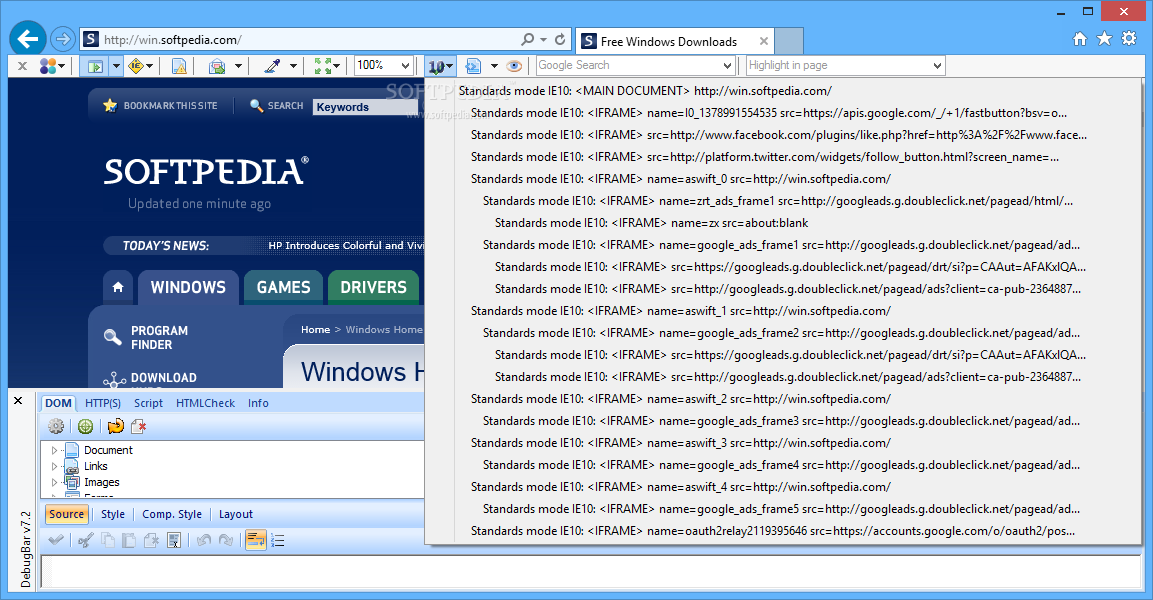The height and width of the screenshot is (600, 1153).
Task: Select the Source sub-tab
Action: (66, 514)
